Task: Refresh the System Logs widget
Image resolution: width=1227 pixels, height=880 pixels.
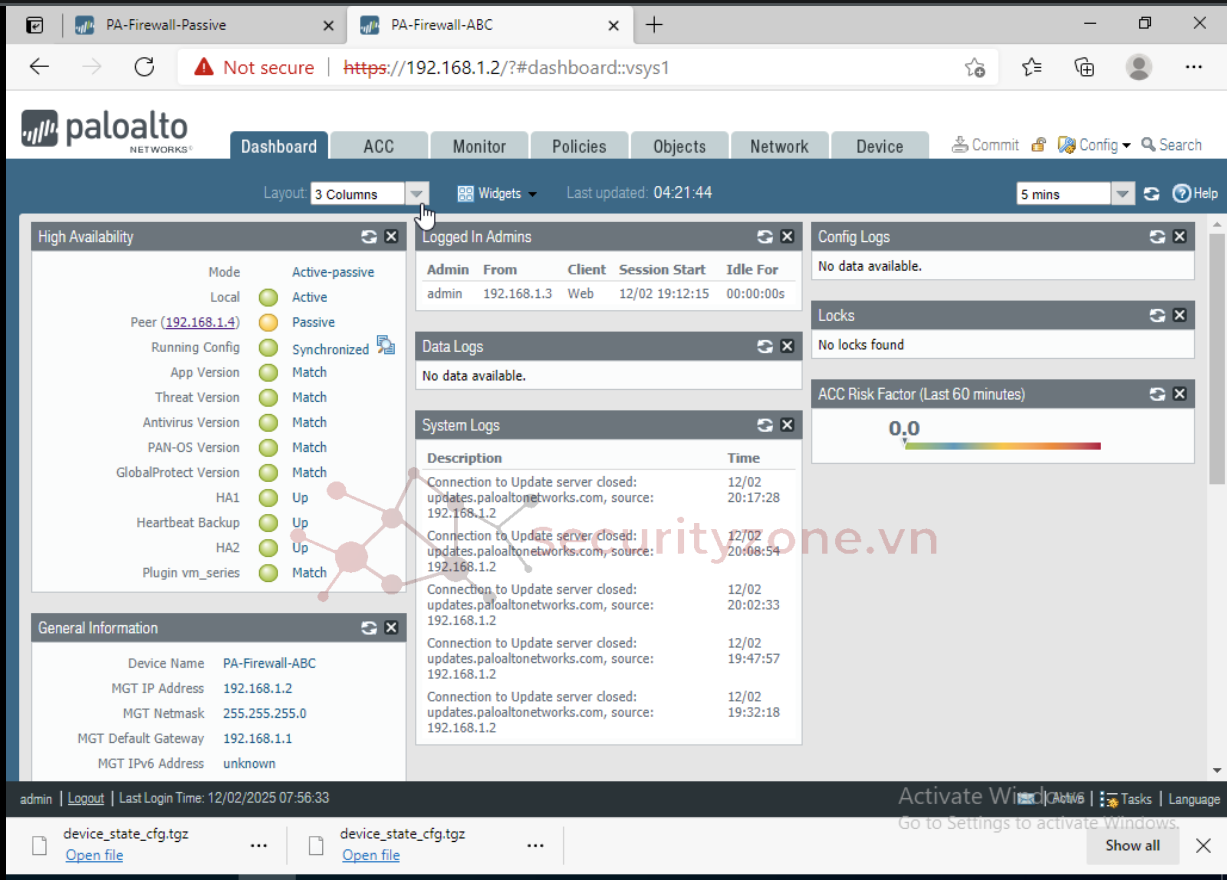Action: 765,425
